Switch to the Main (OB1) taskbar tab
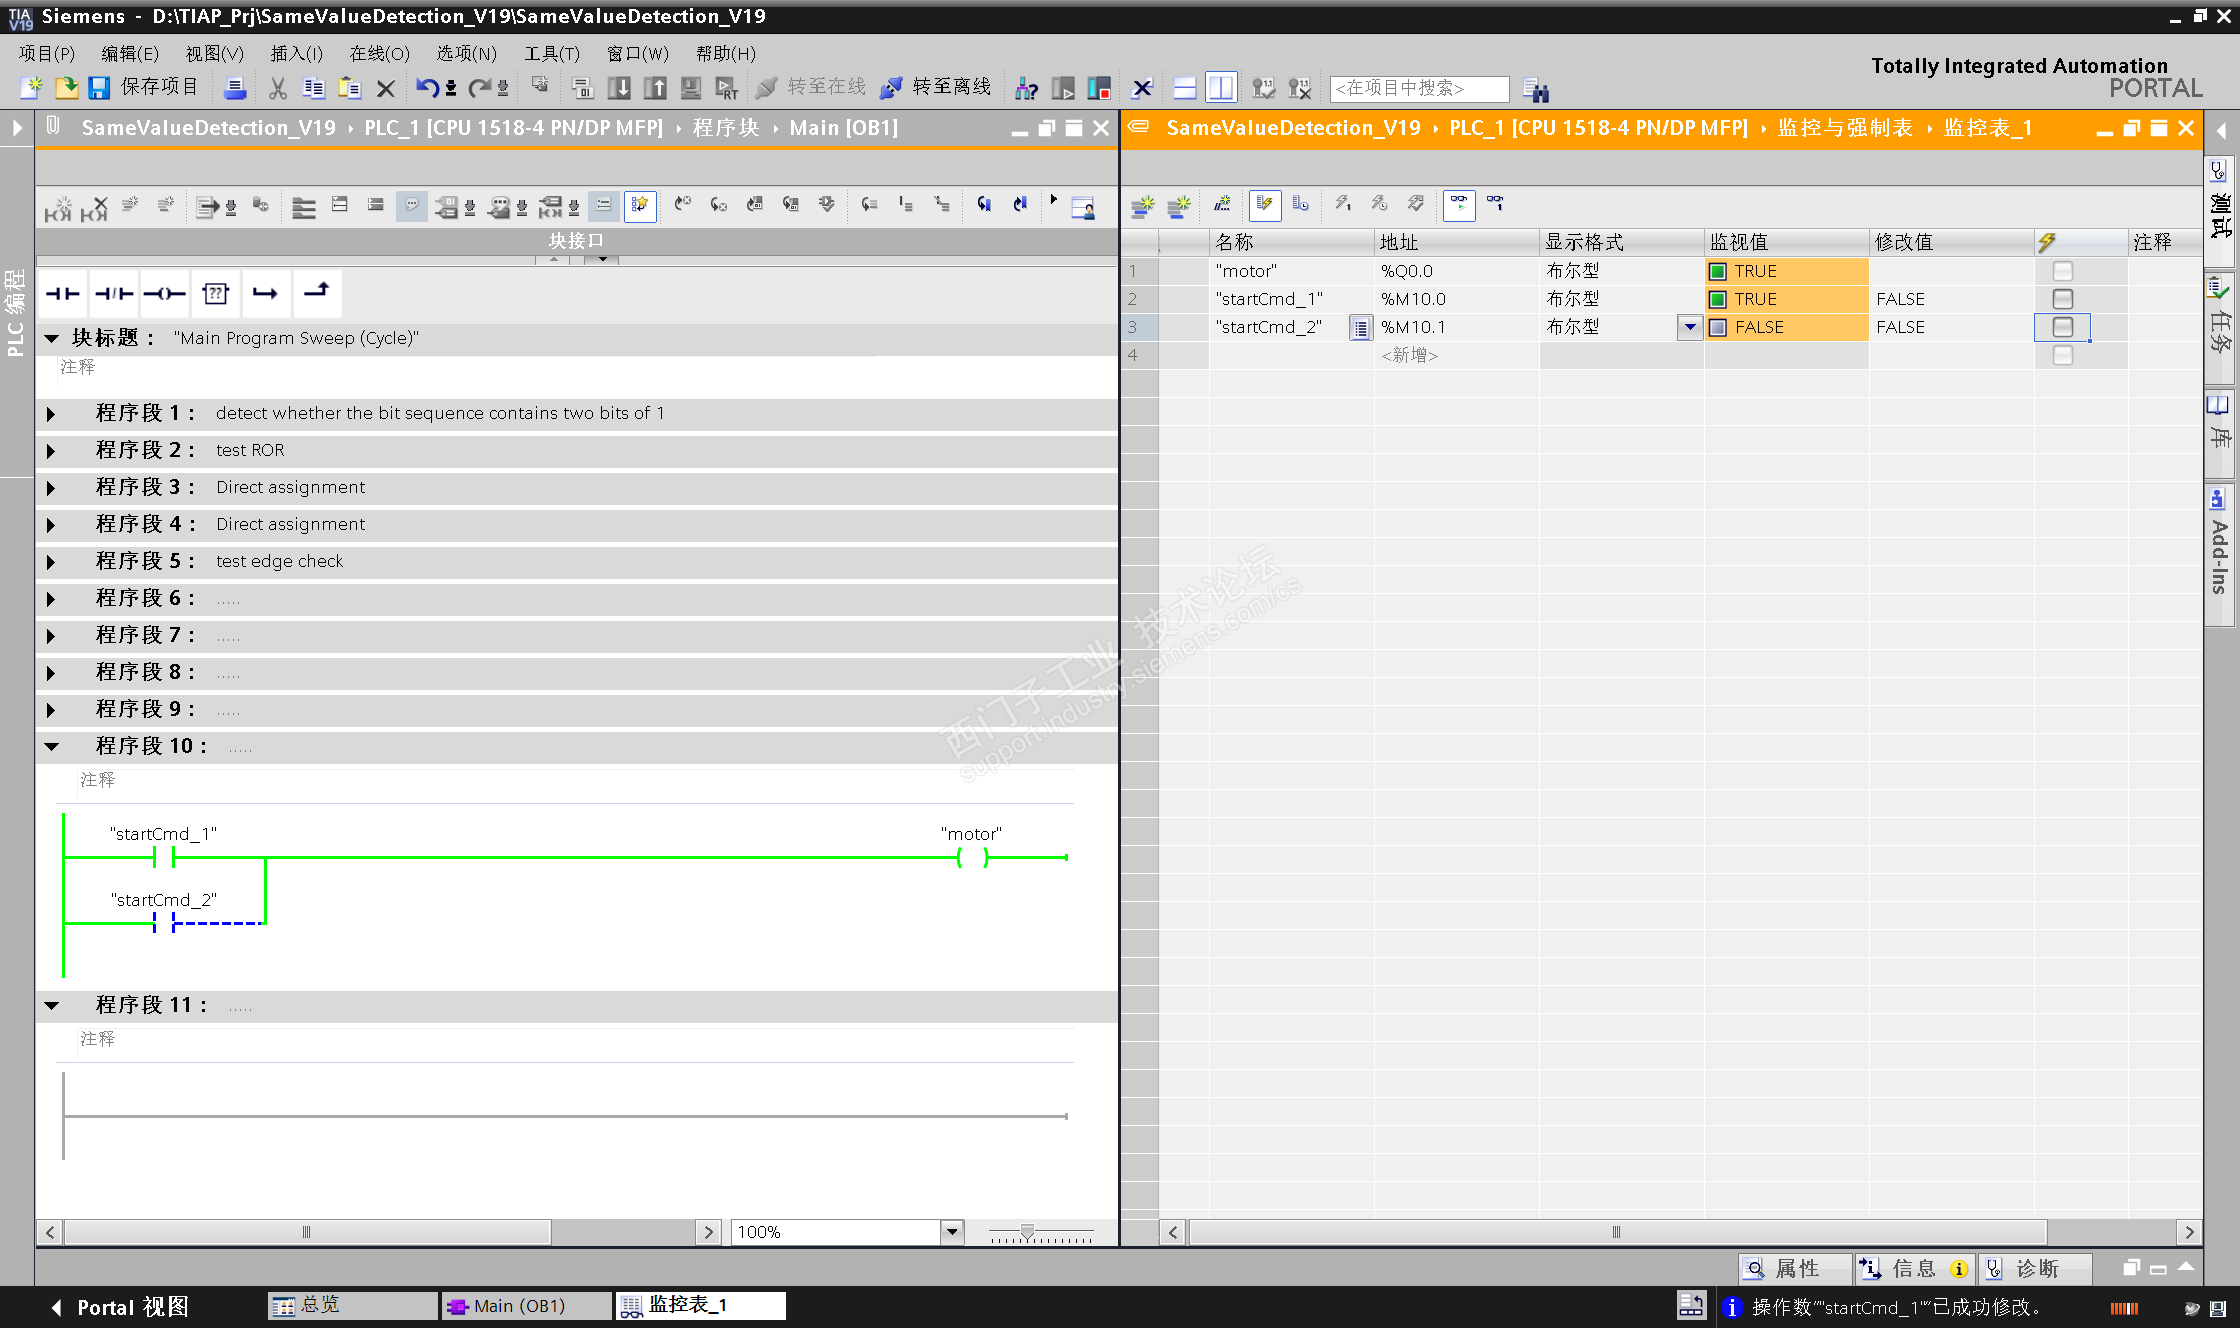Viewport: 2240px width, 1328px height. click(524, 1306)
